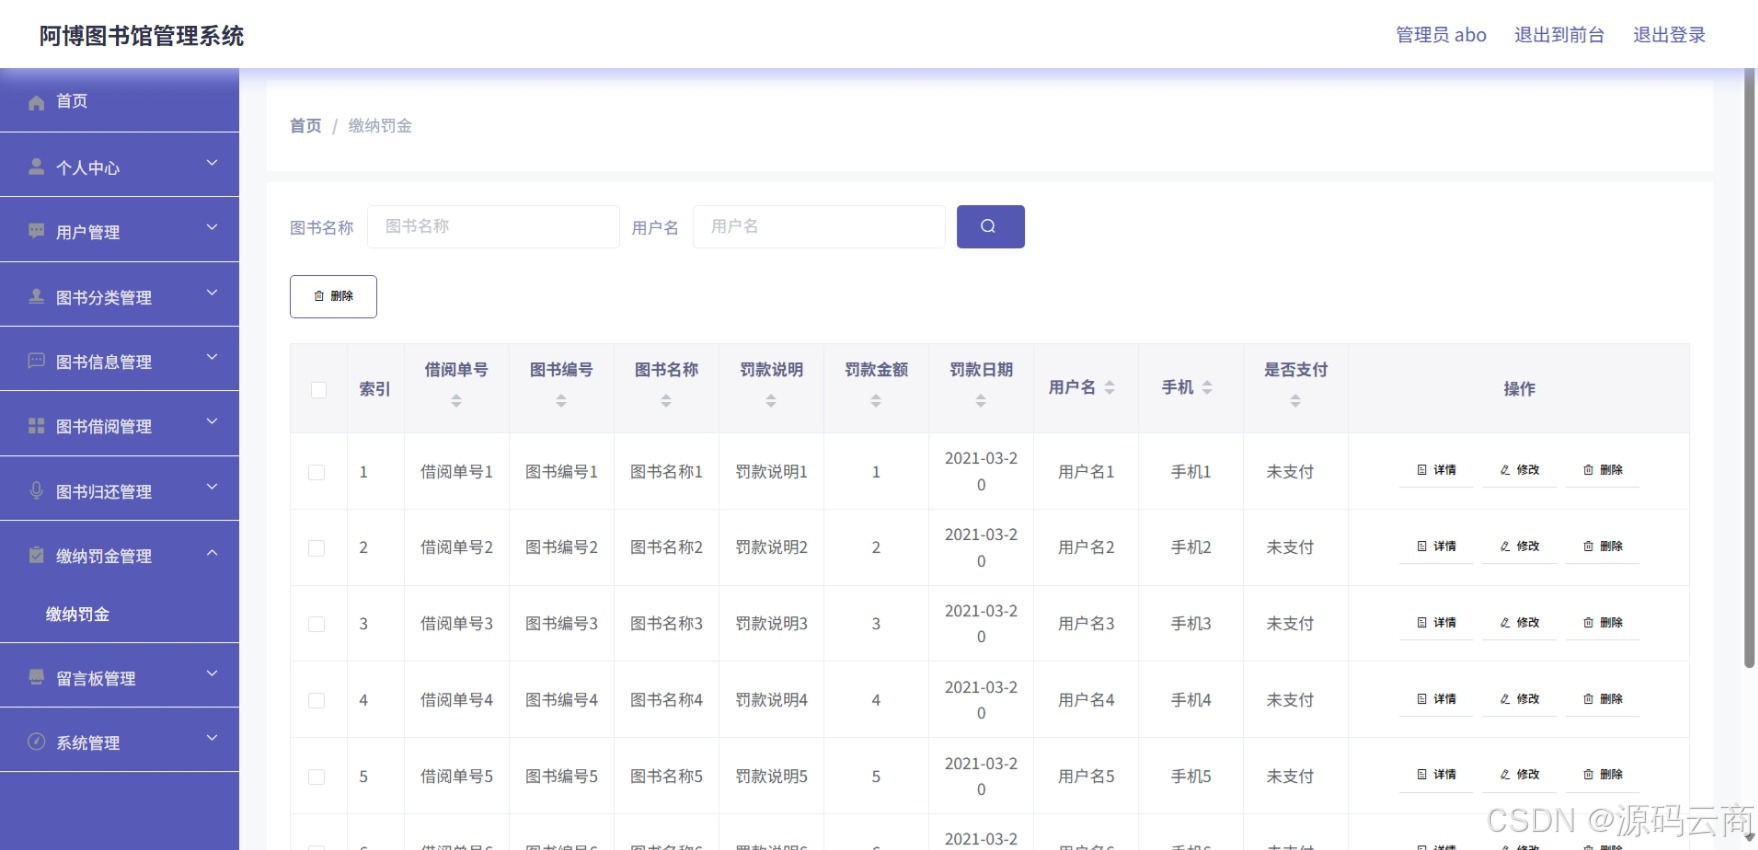The image size is (1758, 850).
Task: Click the magnifier search button
Action: tap(990, 226)
